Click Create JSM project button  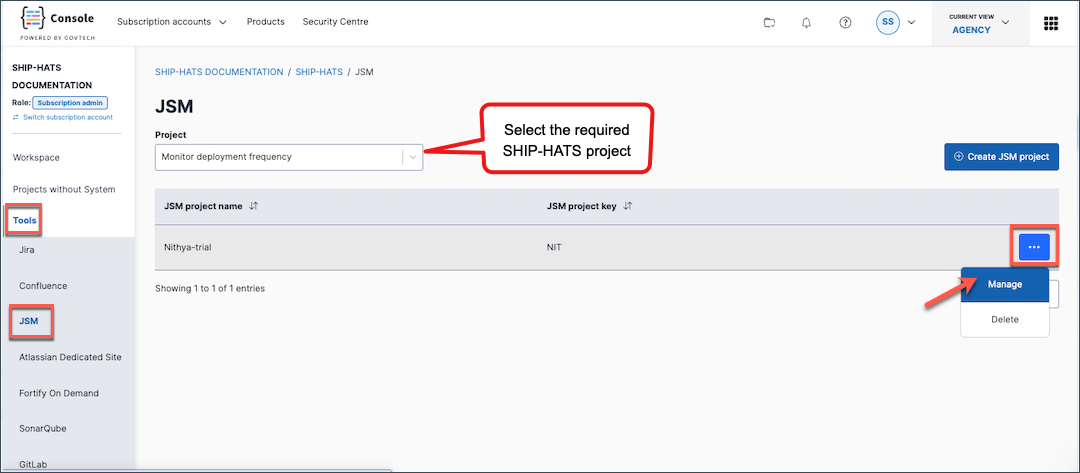[x=1001, y=157]
